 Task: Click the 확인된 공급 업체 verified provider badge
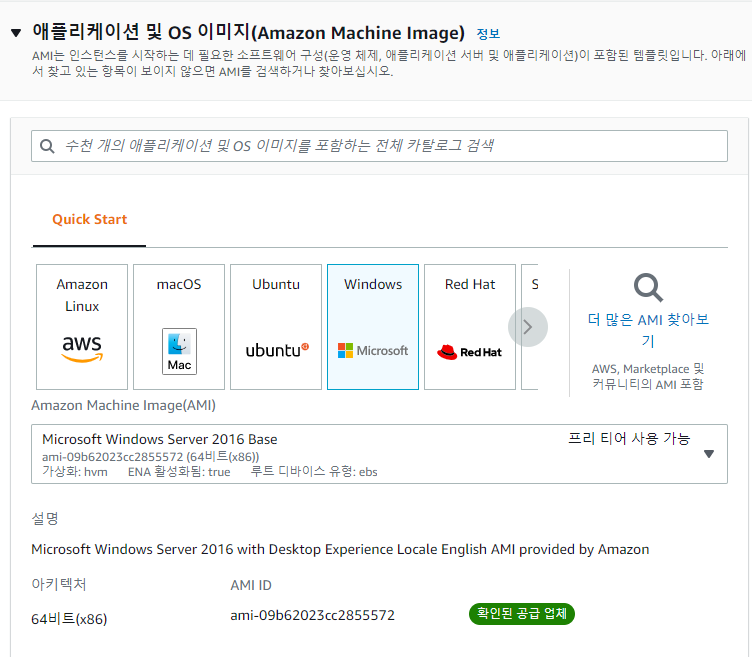tap(522, 614)
